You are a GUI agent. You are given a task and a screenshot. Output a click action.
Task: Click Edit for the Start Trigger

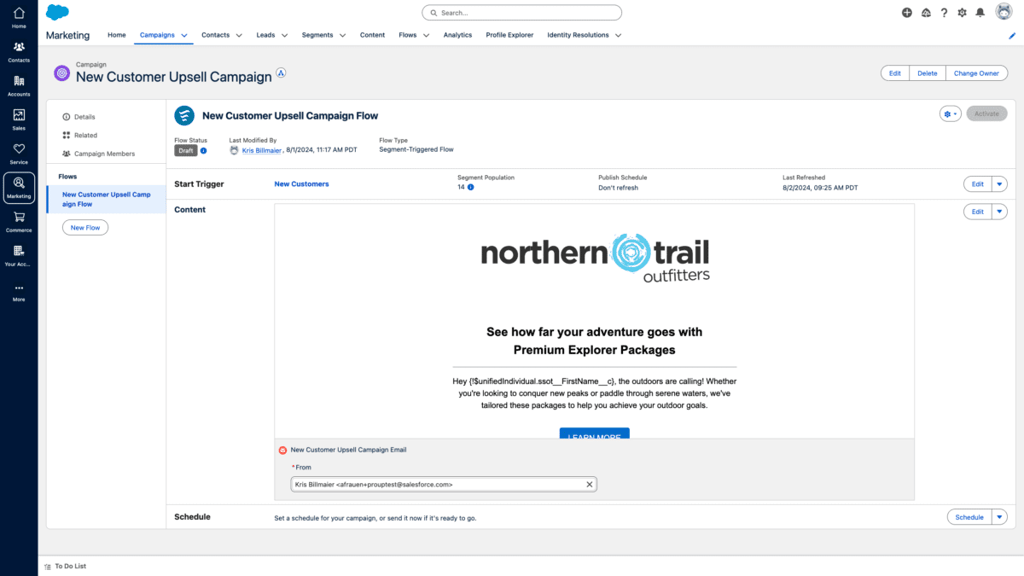978,184
